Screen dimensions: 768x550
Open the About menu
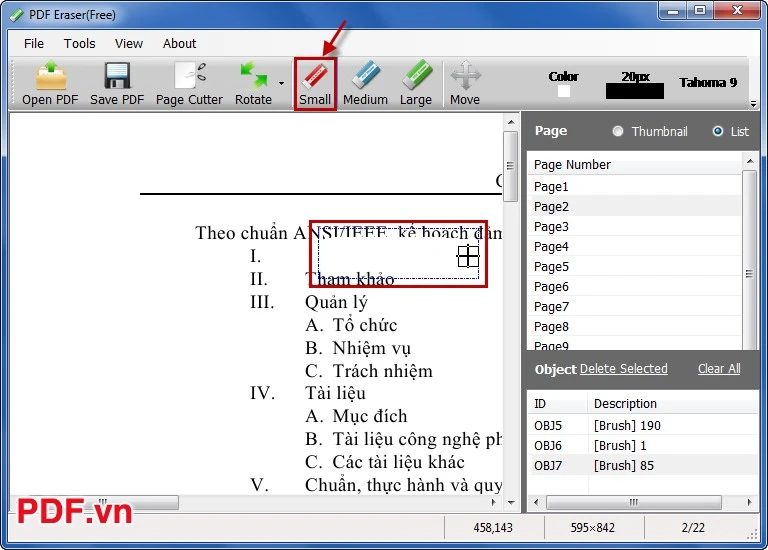coord(179,44)
